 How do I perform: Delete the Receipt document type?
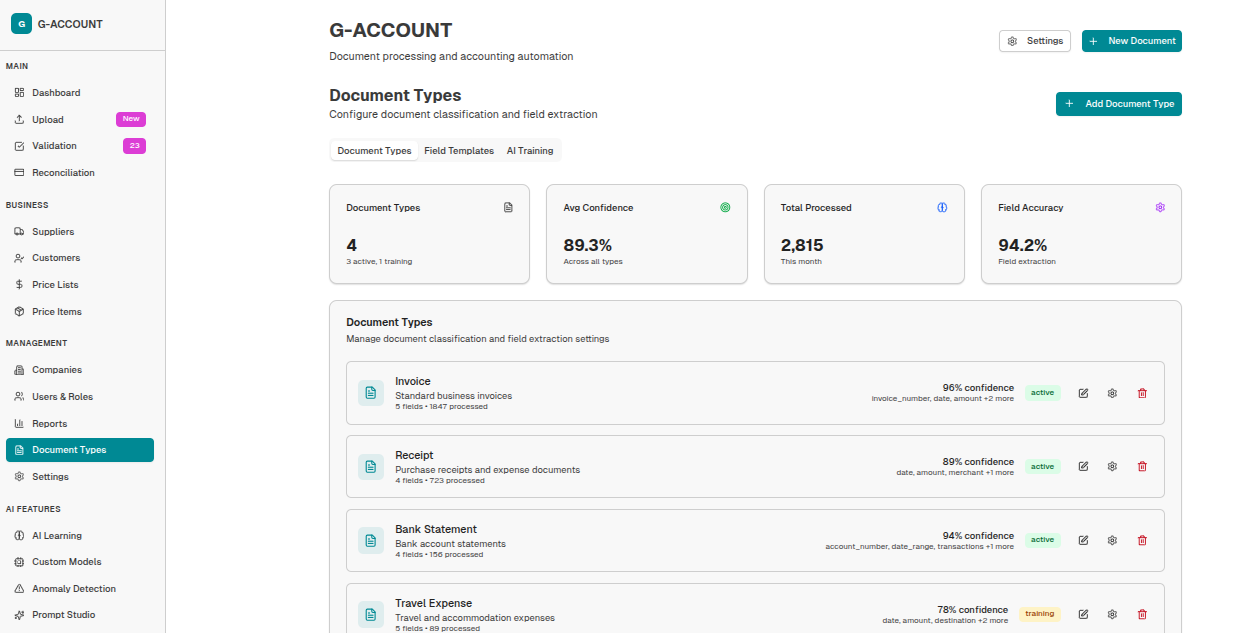[1142, 466]
